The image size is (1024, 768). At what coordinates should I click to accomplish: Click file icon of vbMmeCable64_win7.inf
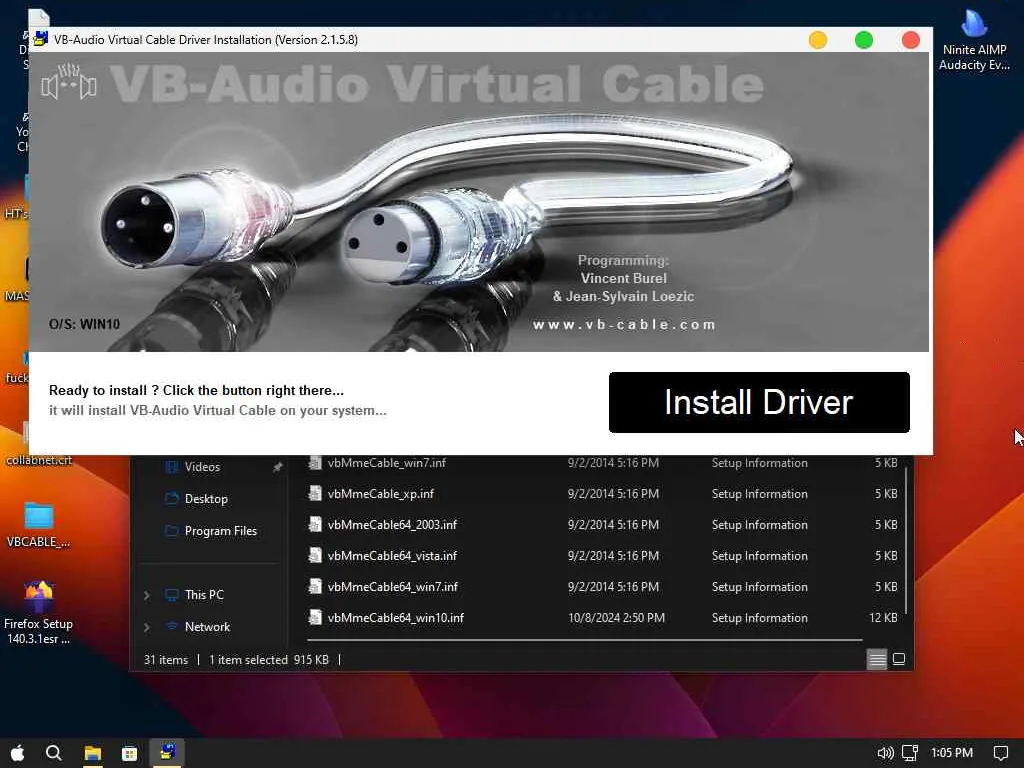click(x=315, y=586)
